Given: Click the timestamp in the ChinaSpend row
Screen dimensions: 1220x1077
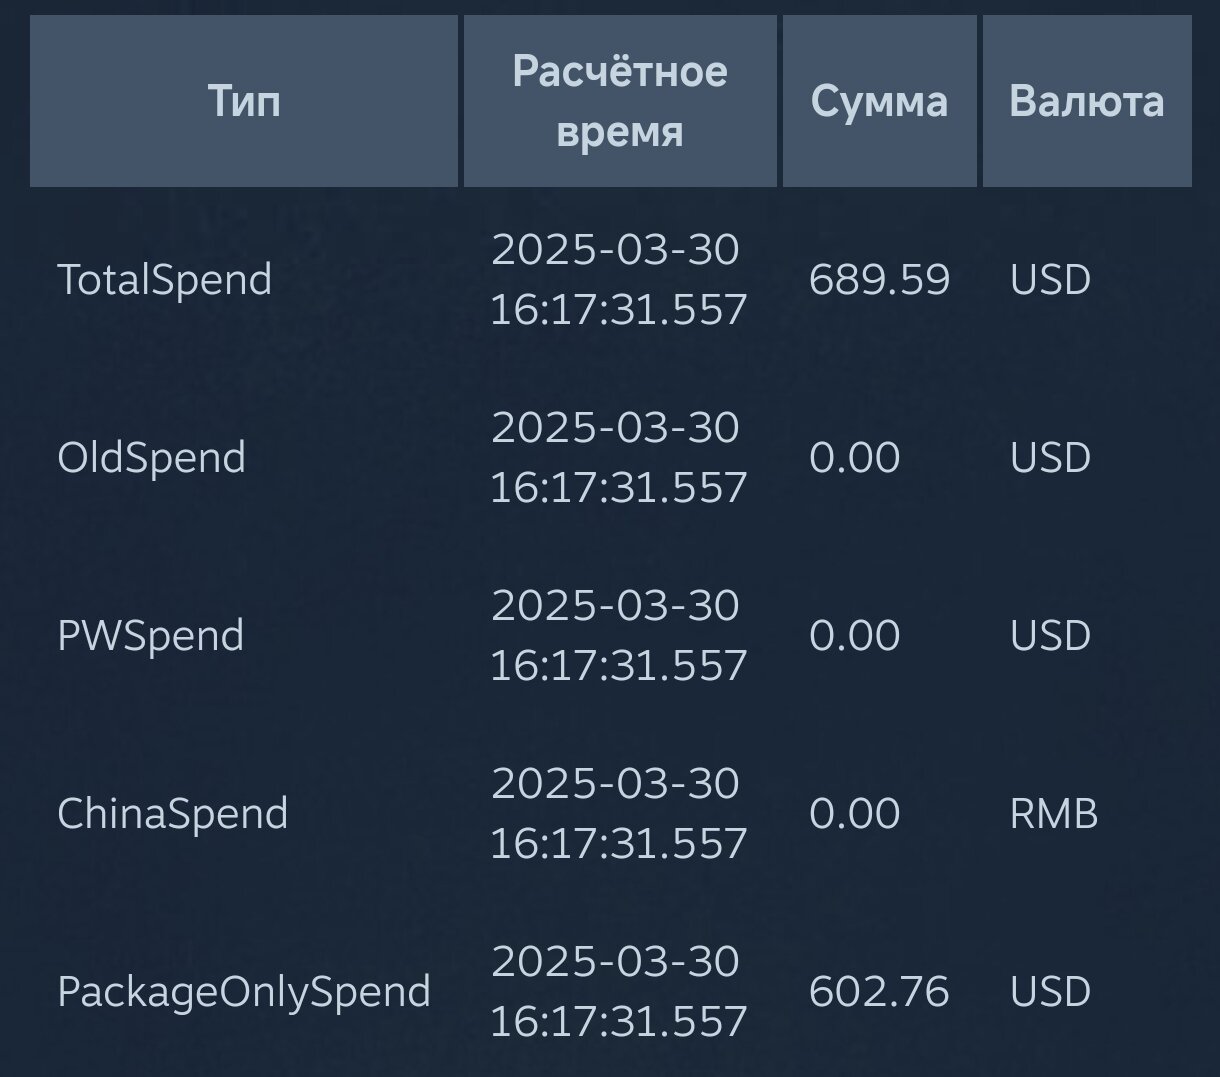Looking at the screenshot, I should pos(618,813).
